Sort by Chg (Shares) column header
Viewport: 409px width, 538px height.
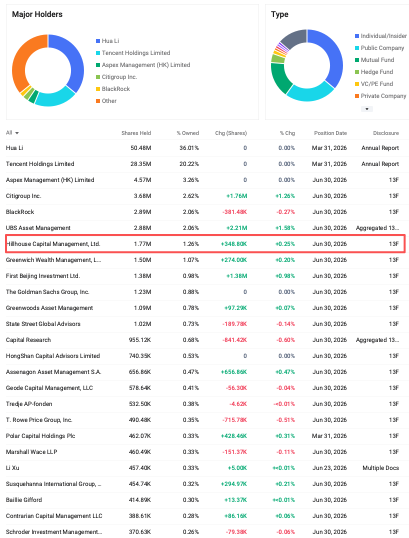231,133
